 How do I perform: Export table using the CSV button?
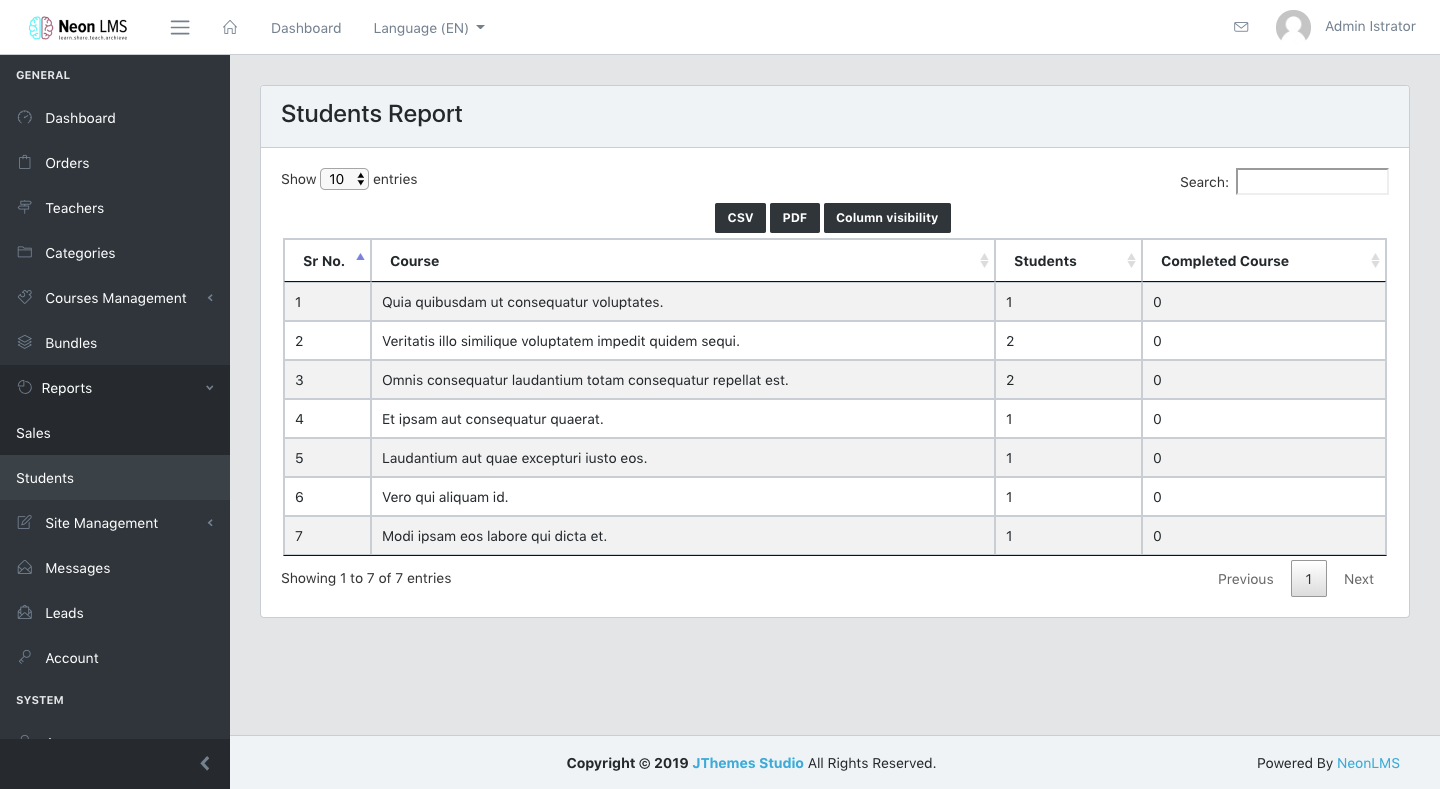coord(740,218)
